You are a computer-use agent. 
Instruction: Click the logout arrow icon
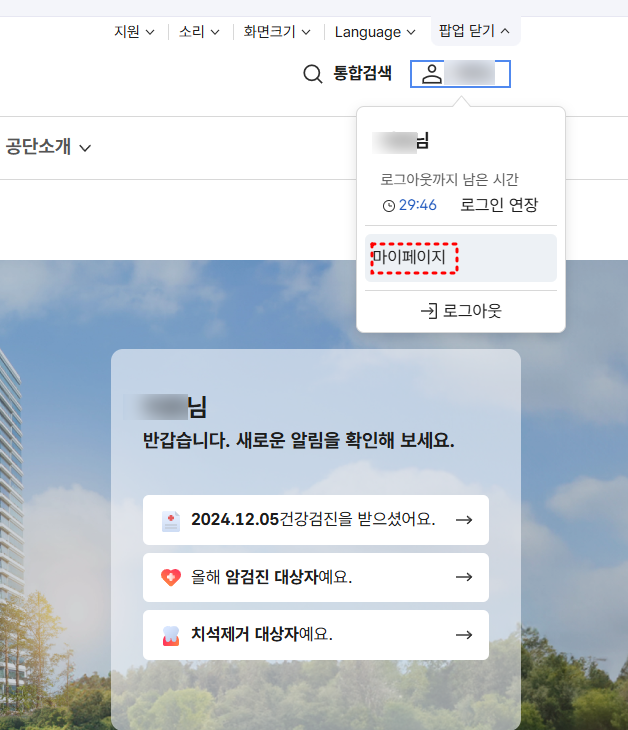pos(429,311)
